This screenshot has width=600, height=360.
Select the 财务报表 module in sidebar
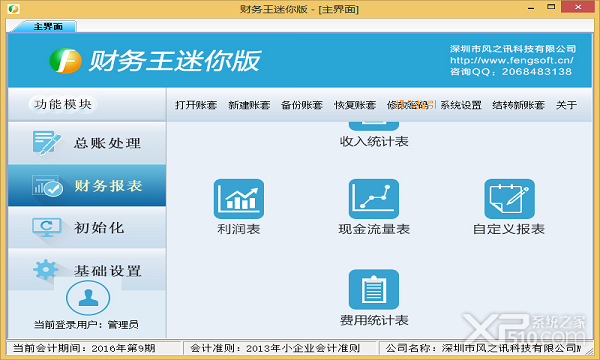click(87, 186)
